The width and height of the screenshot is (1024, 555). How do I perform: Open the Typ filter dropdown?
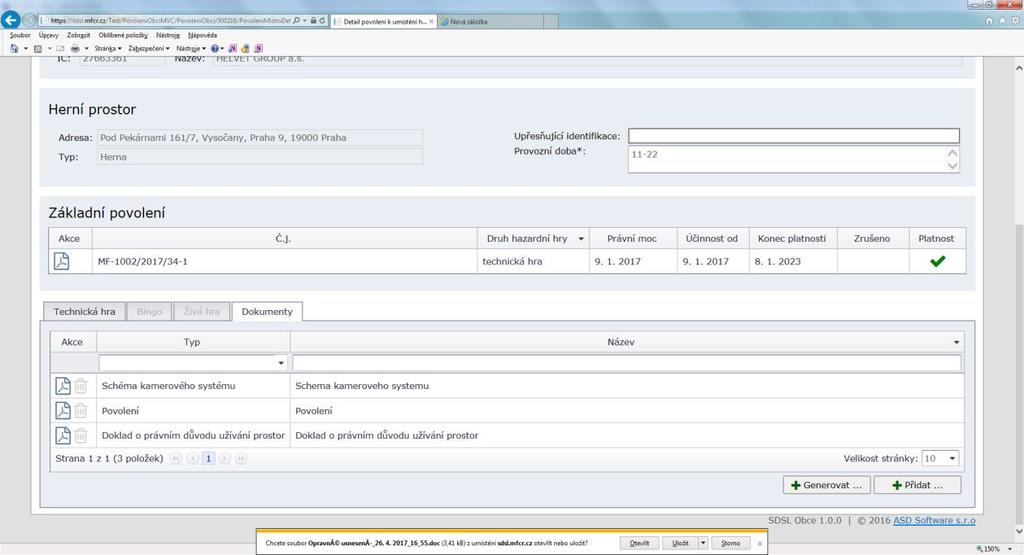[x=281, y=363]
